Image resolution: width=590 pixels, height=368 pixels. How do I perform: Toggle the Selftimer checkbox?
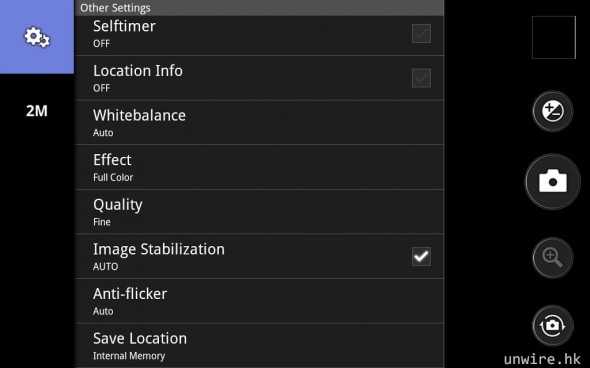point(421,33)
